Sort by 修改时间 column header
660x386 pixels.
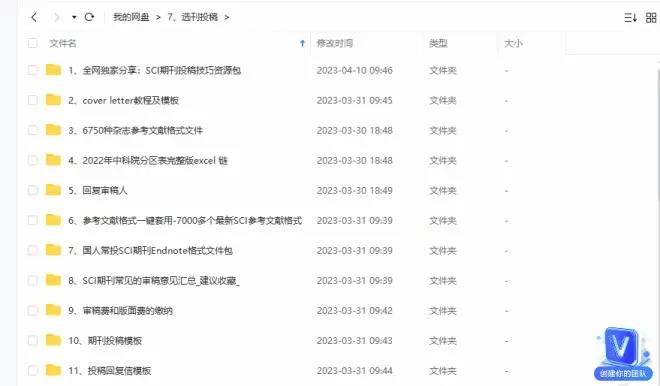(335, 43)
